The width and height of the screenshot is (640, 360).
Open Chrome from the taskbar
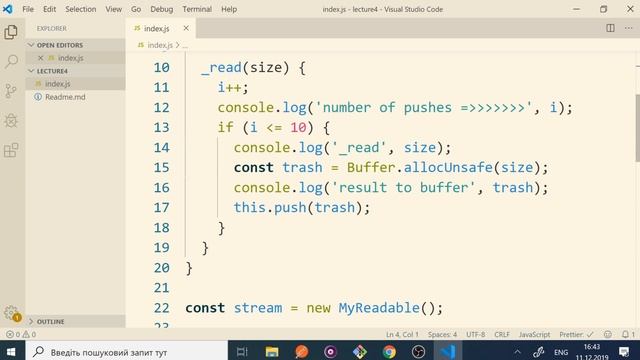point(389,351)
